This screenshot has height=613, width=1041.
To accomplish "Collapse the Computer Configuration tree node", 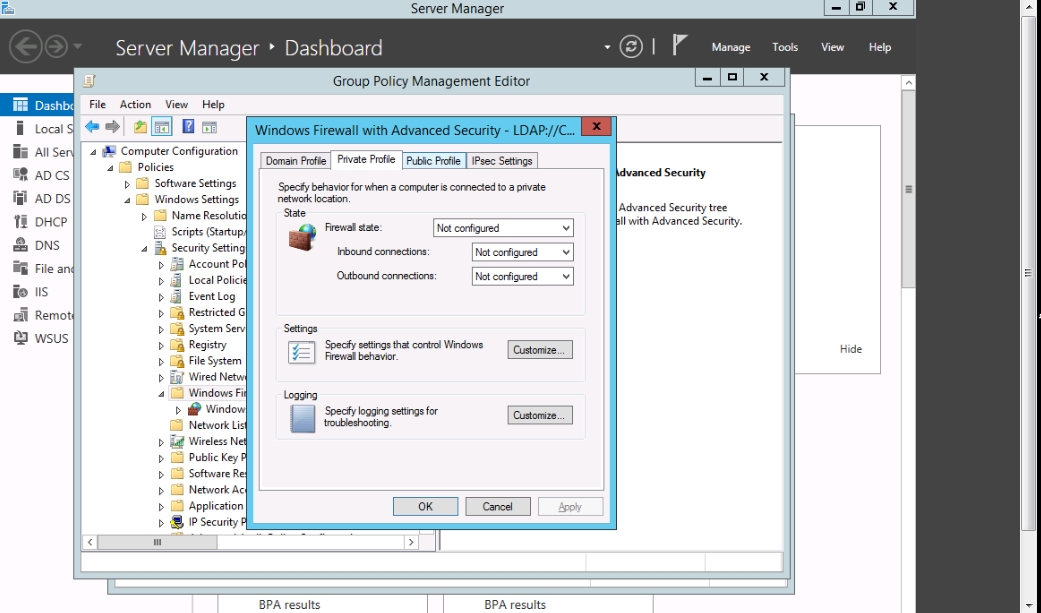I will click(94, 152).
